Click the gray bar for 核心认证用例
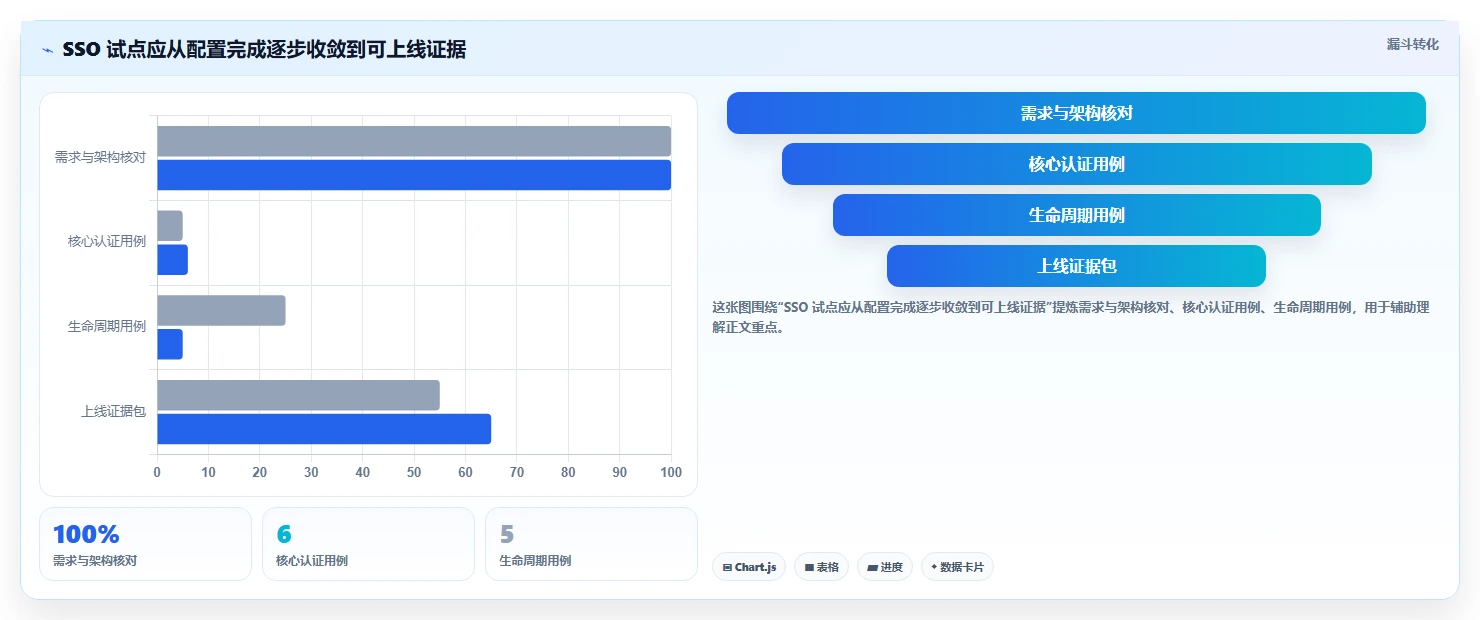The width and height of the screenshot is (1480, 620). (170, 226)
